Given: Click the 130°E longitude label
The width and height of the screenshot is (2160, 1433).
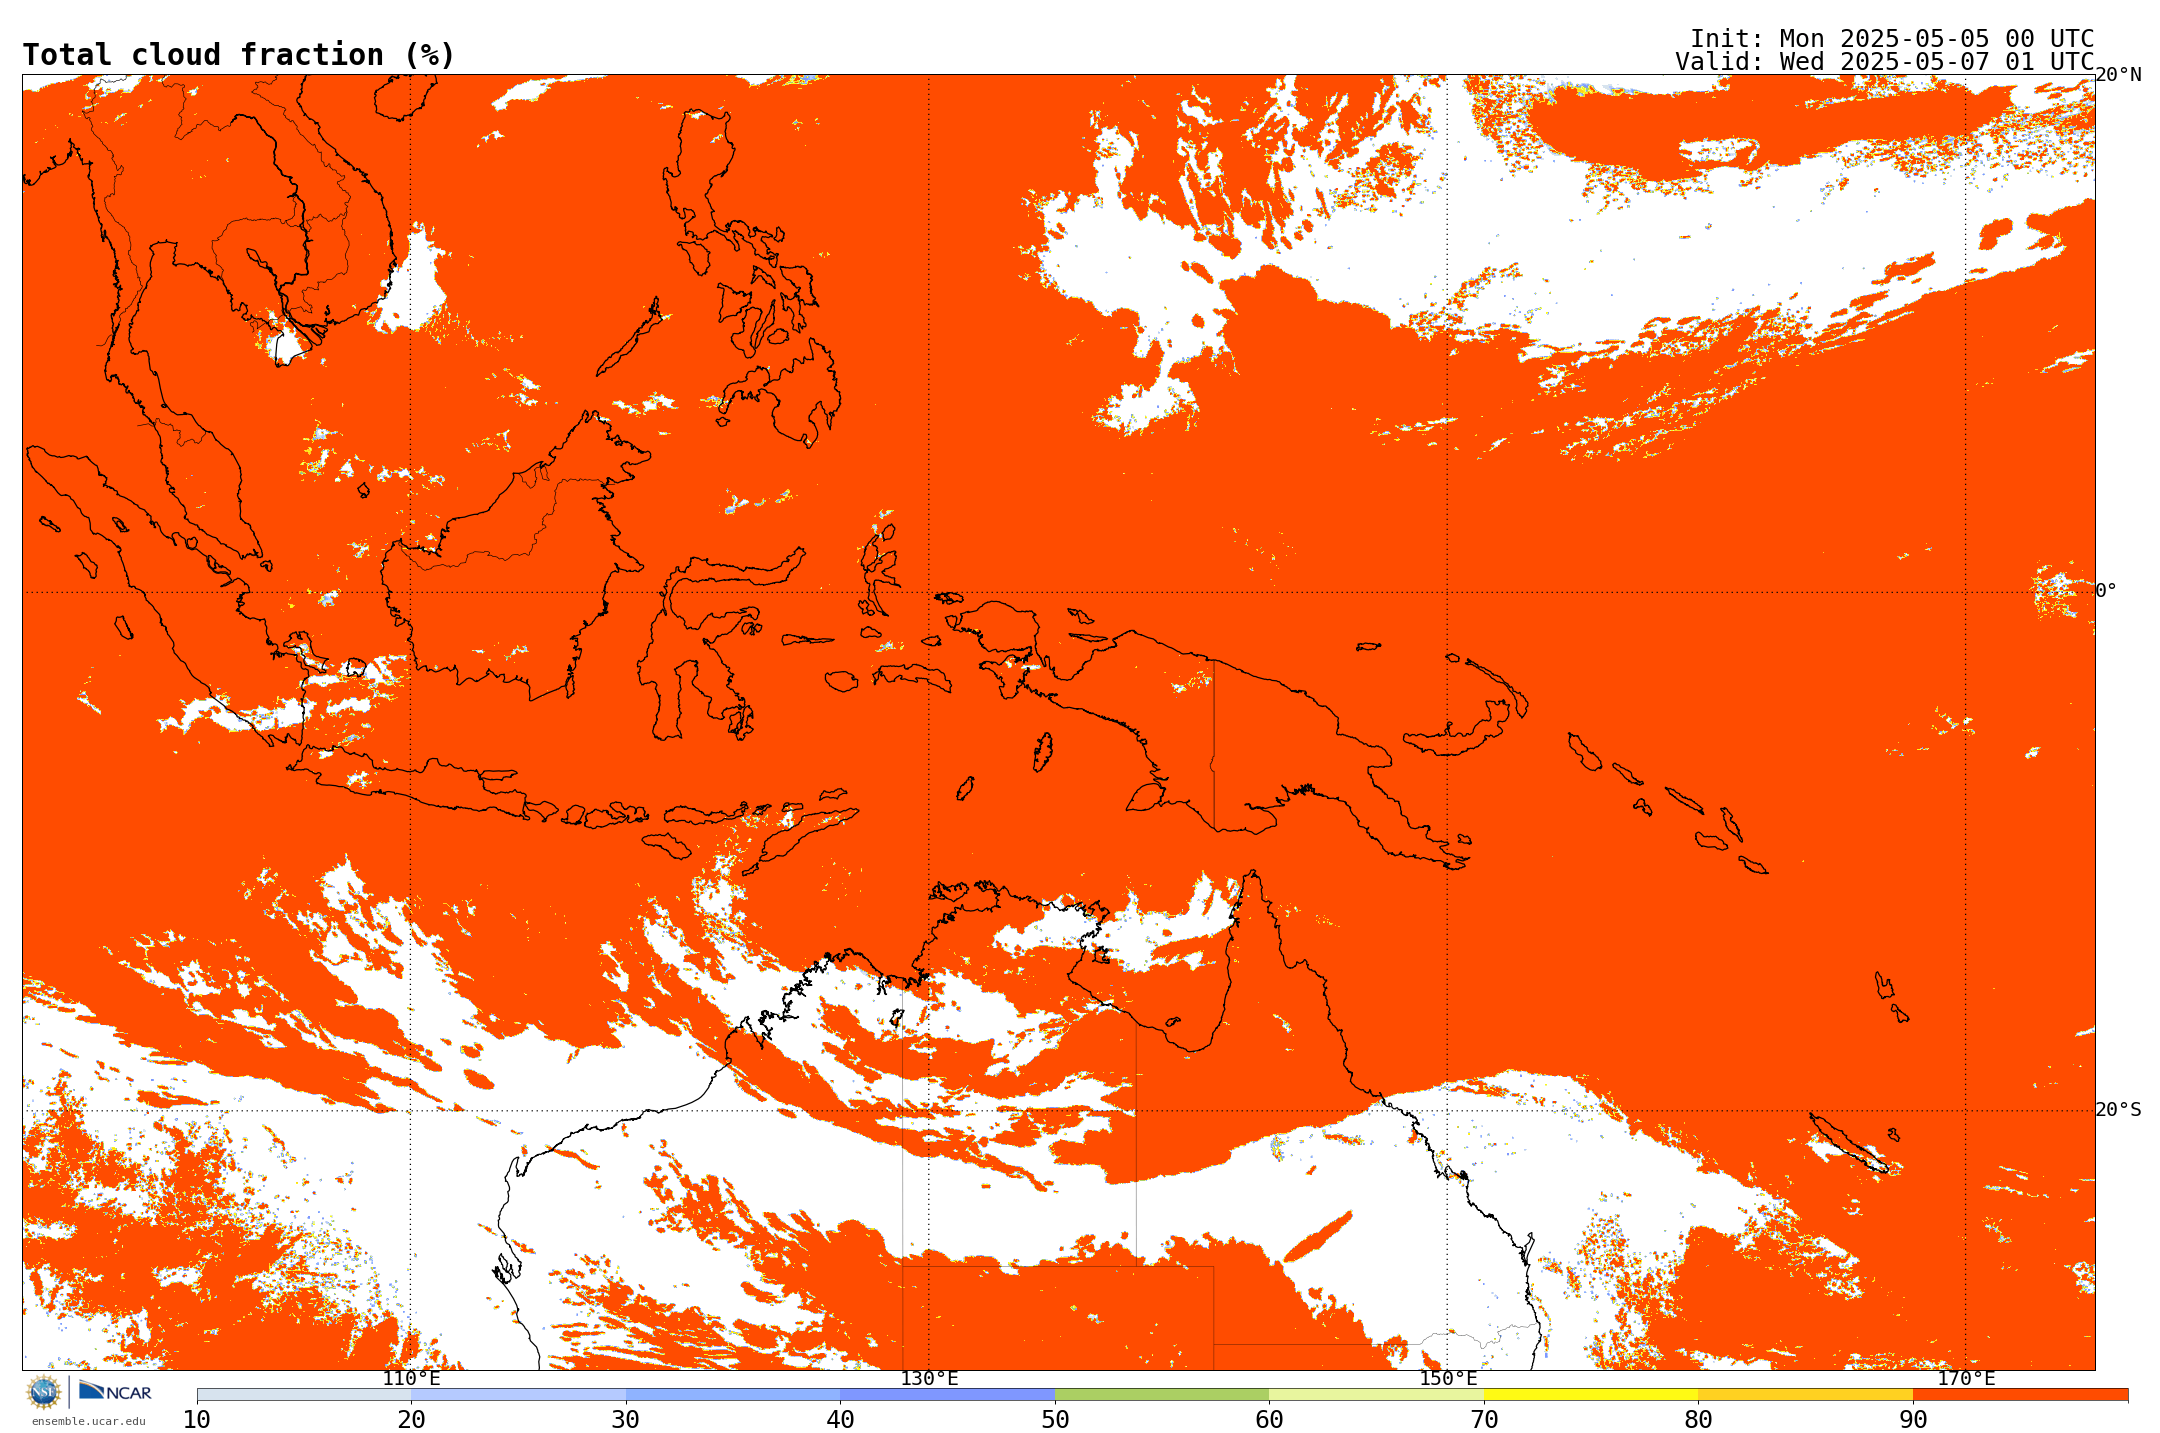Looking at the screenshot, I should tap(929, 1379).
